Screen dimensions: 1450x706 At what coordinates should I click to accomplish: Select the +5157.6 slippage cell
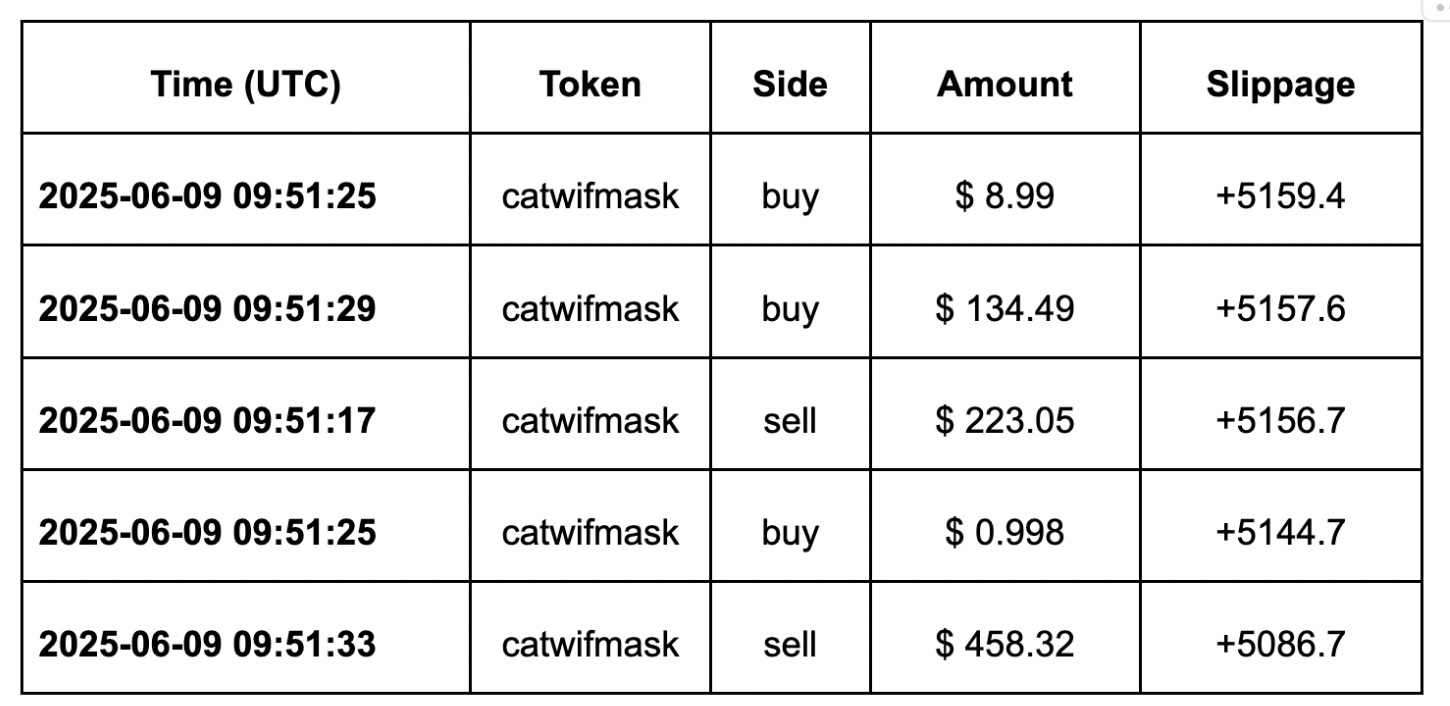click(x=1281, y=308)
